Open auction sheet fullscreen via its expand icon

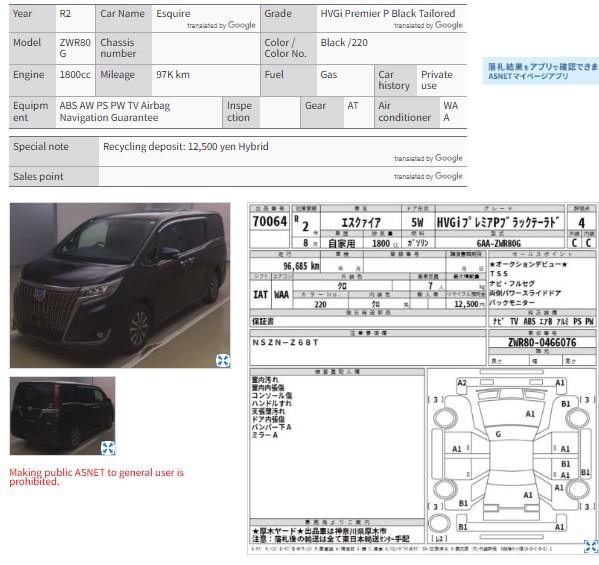(591, 546)
